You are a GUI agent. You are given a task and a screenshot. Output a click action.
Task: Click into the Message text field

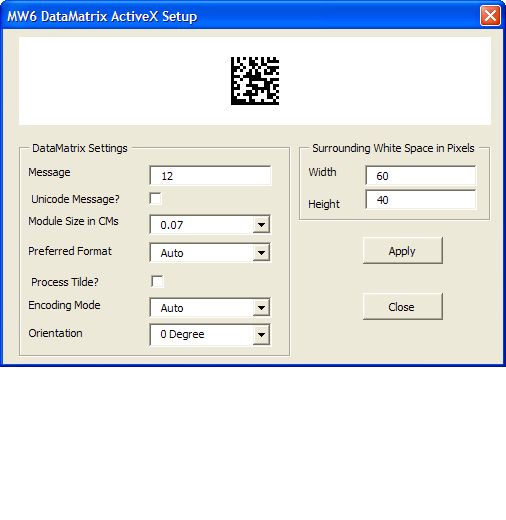210,176
